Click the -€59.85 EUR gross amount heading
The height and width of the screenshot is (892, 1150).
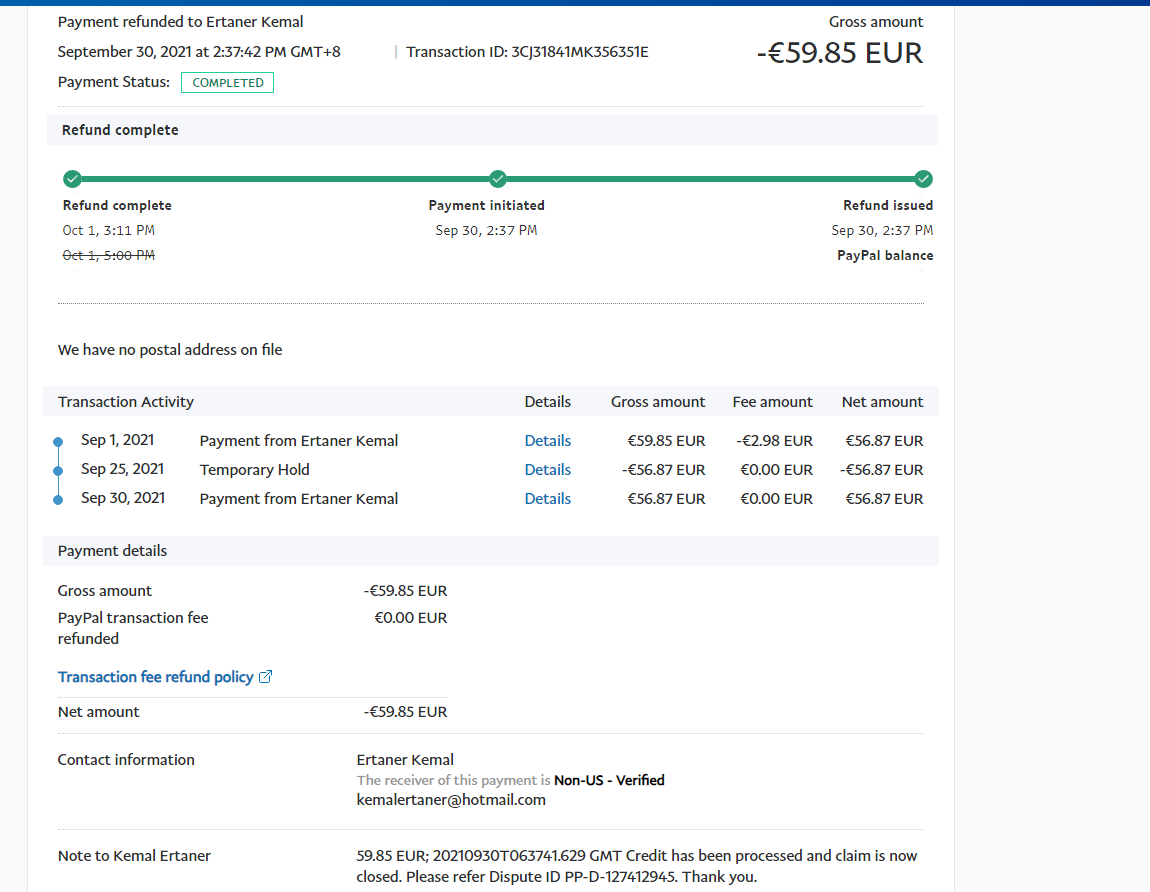(839, 53)
